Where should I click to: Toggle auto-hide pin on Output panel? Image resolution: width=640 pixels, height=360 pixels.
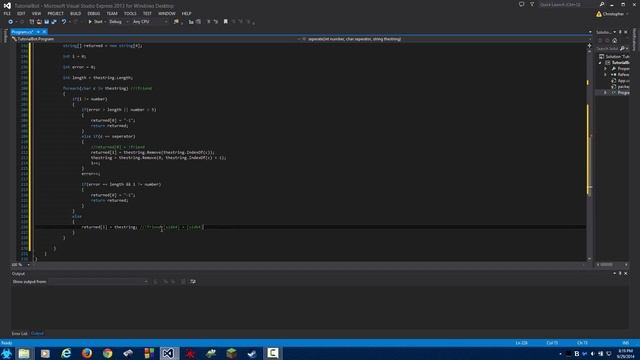(x=620, y=273)
